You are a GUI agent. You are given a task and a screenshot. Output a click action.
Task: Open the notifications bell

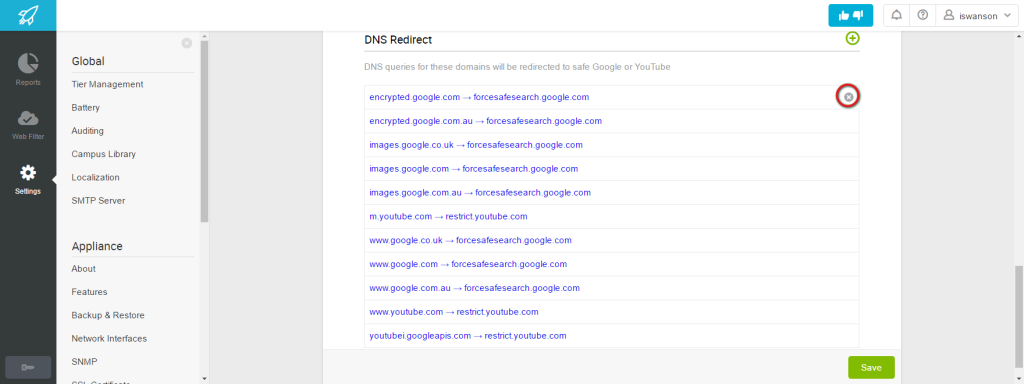click(896, 16)
